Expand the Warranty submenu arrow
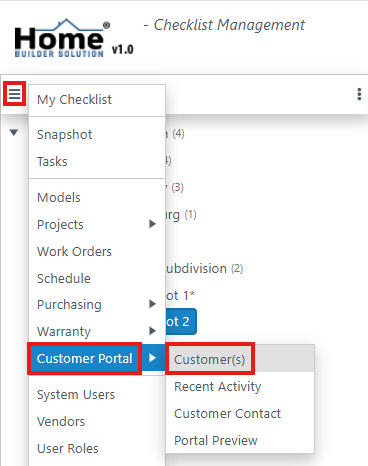The image size is (368, 466). pyautogui.click(x=152, y=331)
